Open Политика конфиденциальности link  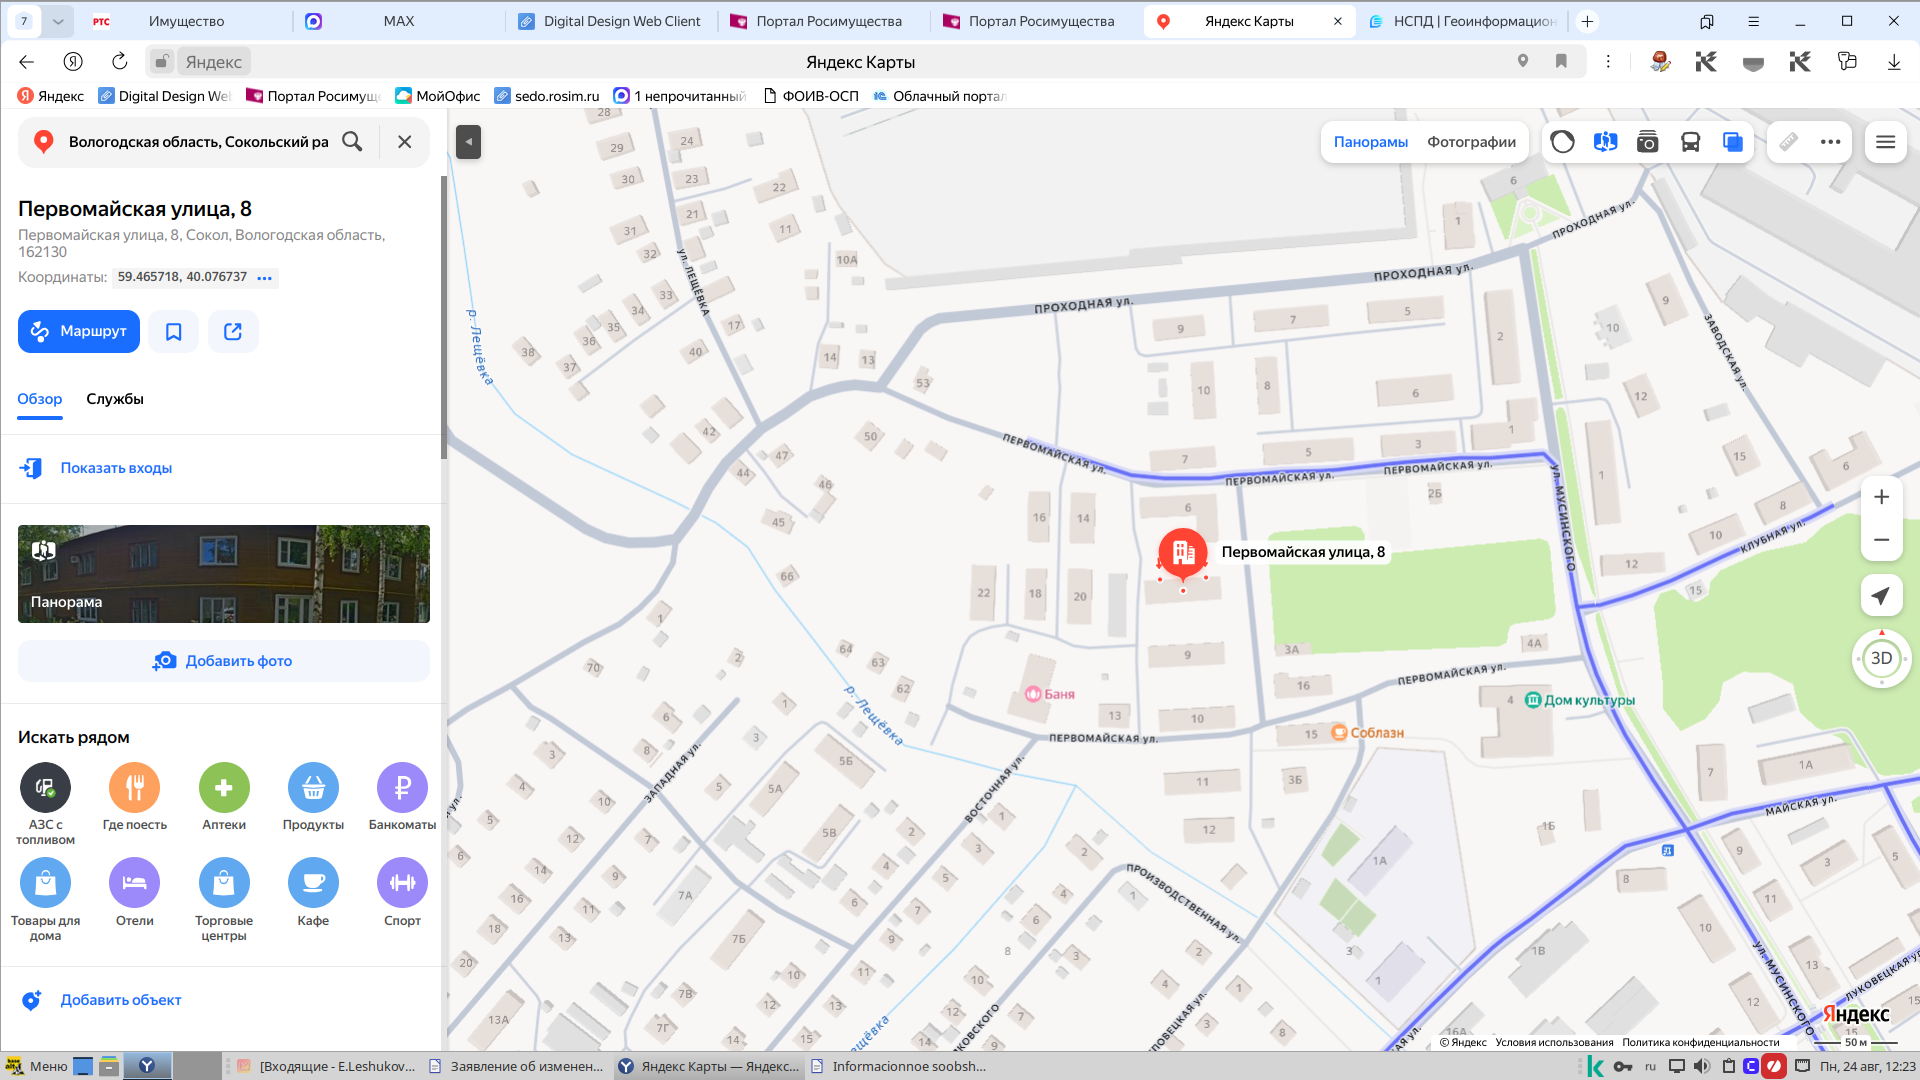coord(1701,1042)
